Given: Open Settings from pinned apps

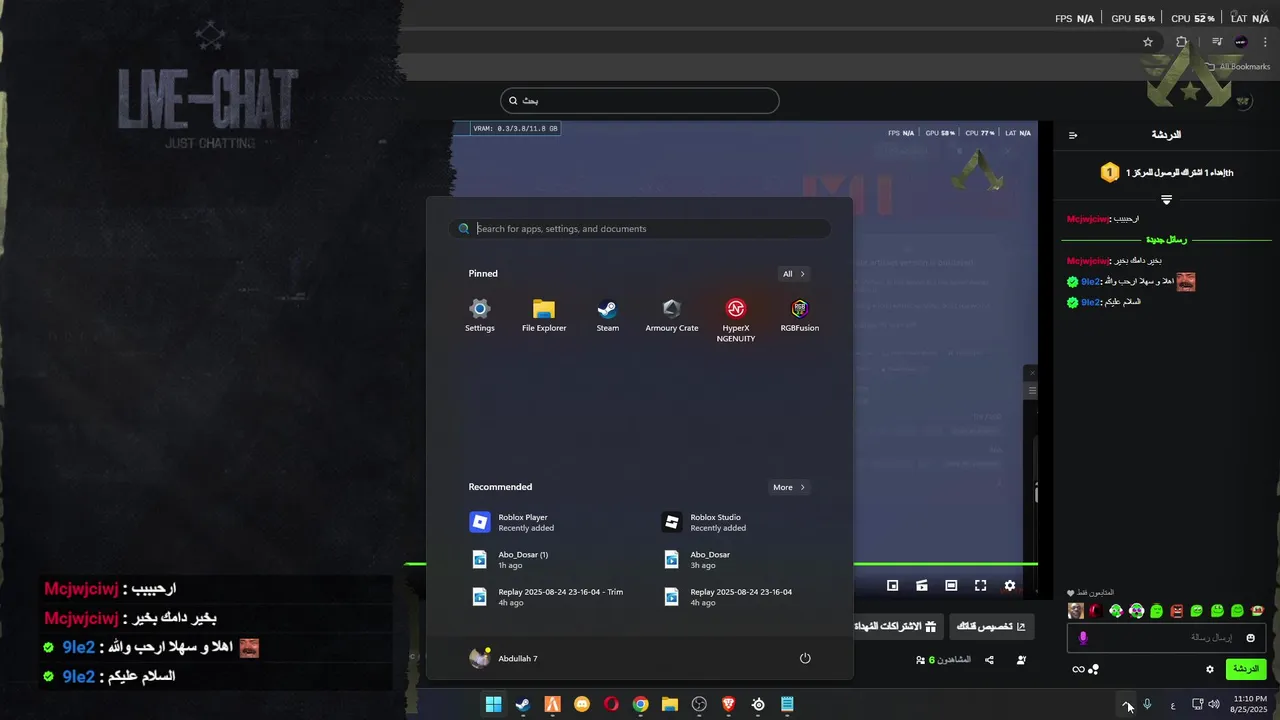Looking at the screenshot, I should (x=480, y=315).
